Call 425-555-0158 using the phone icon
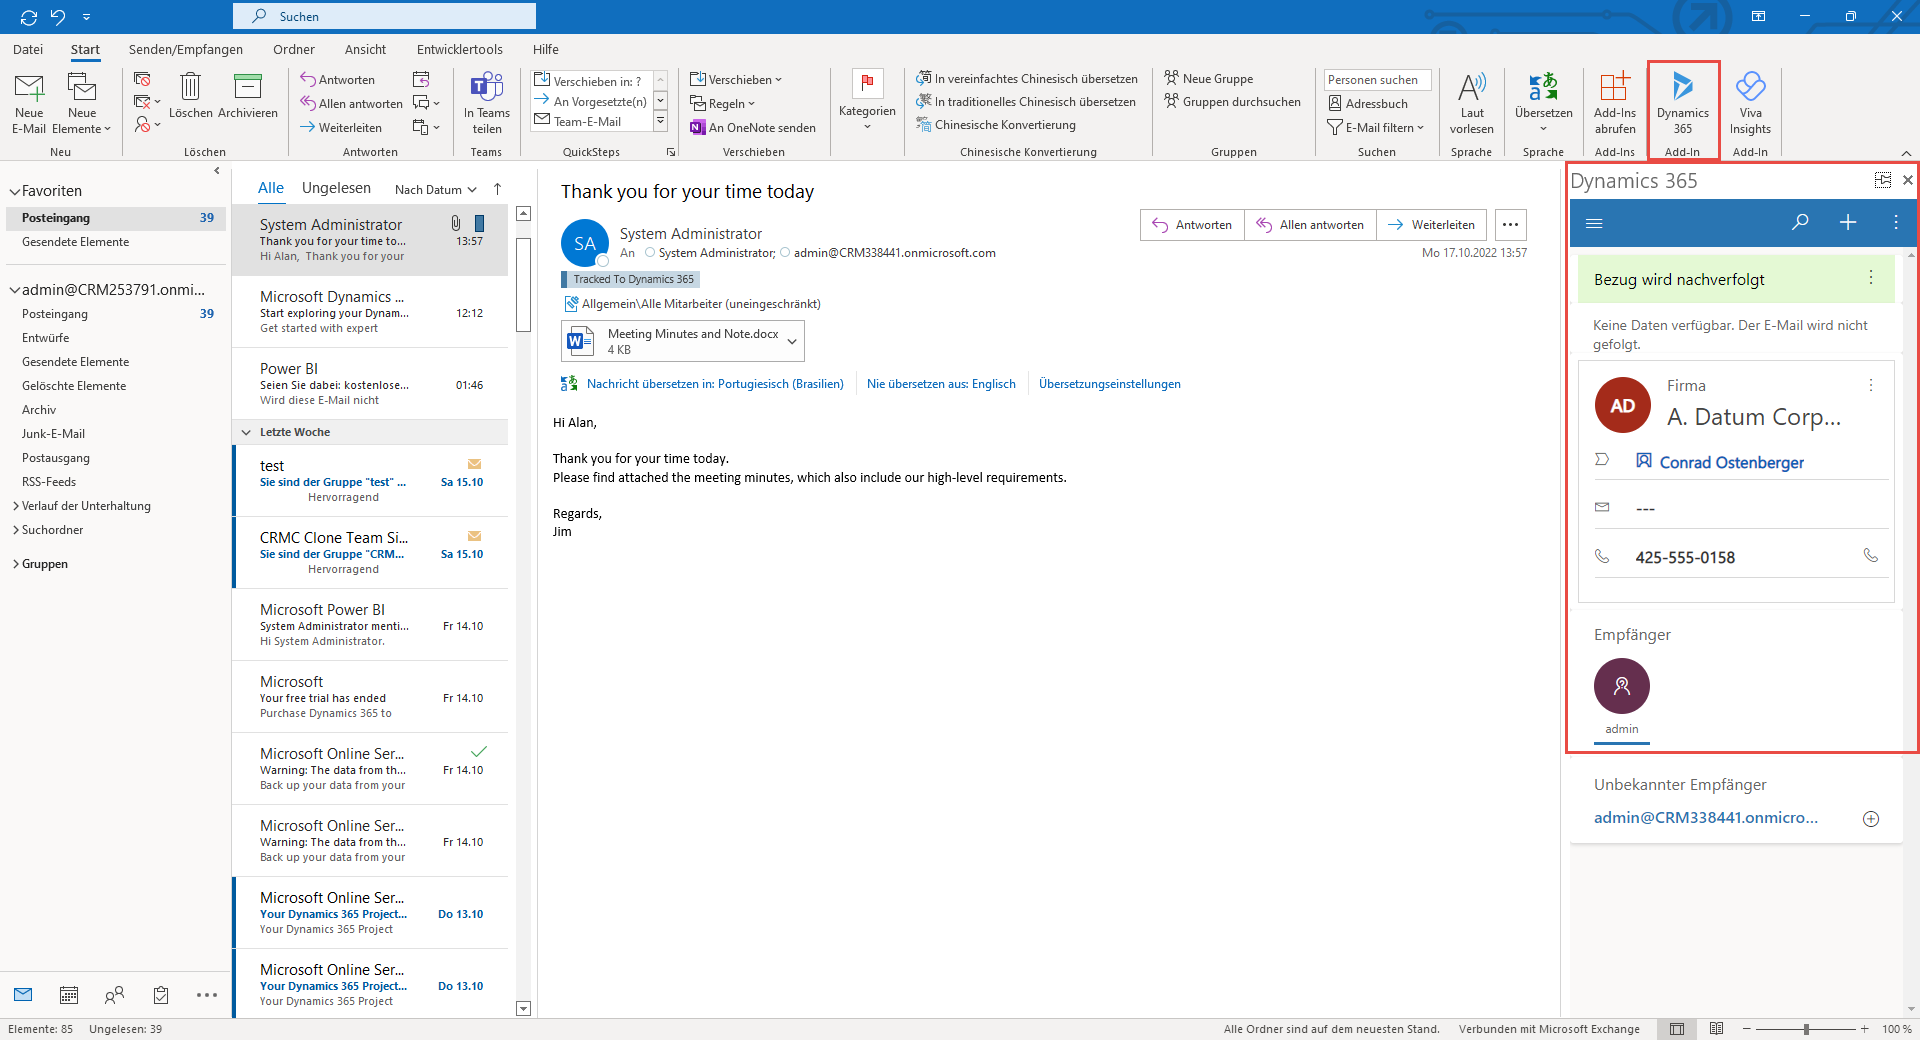The image size is (1920, 1040). pyautogui.click(x=1870, y=556)
